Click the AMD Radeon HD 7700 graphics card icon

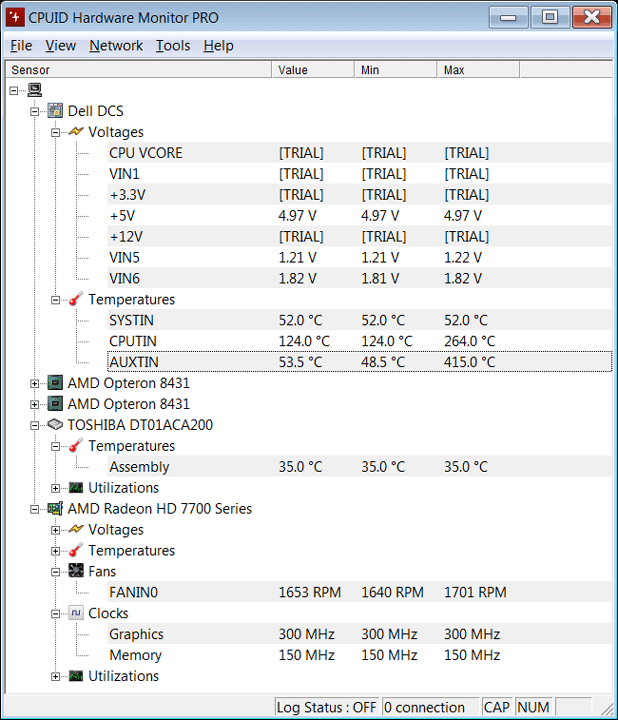click(55, 509)
